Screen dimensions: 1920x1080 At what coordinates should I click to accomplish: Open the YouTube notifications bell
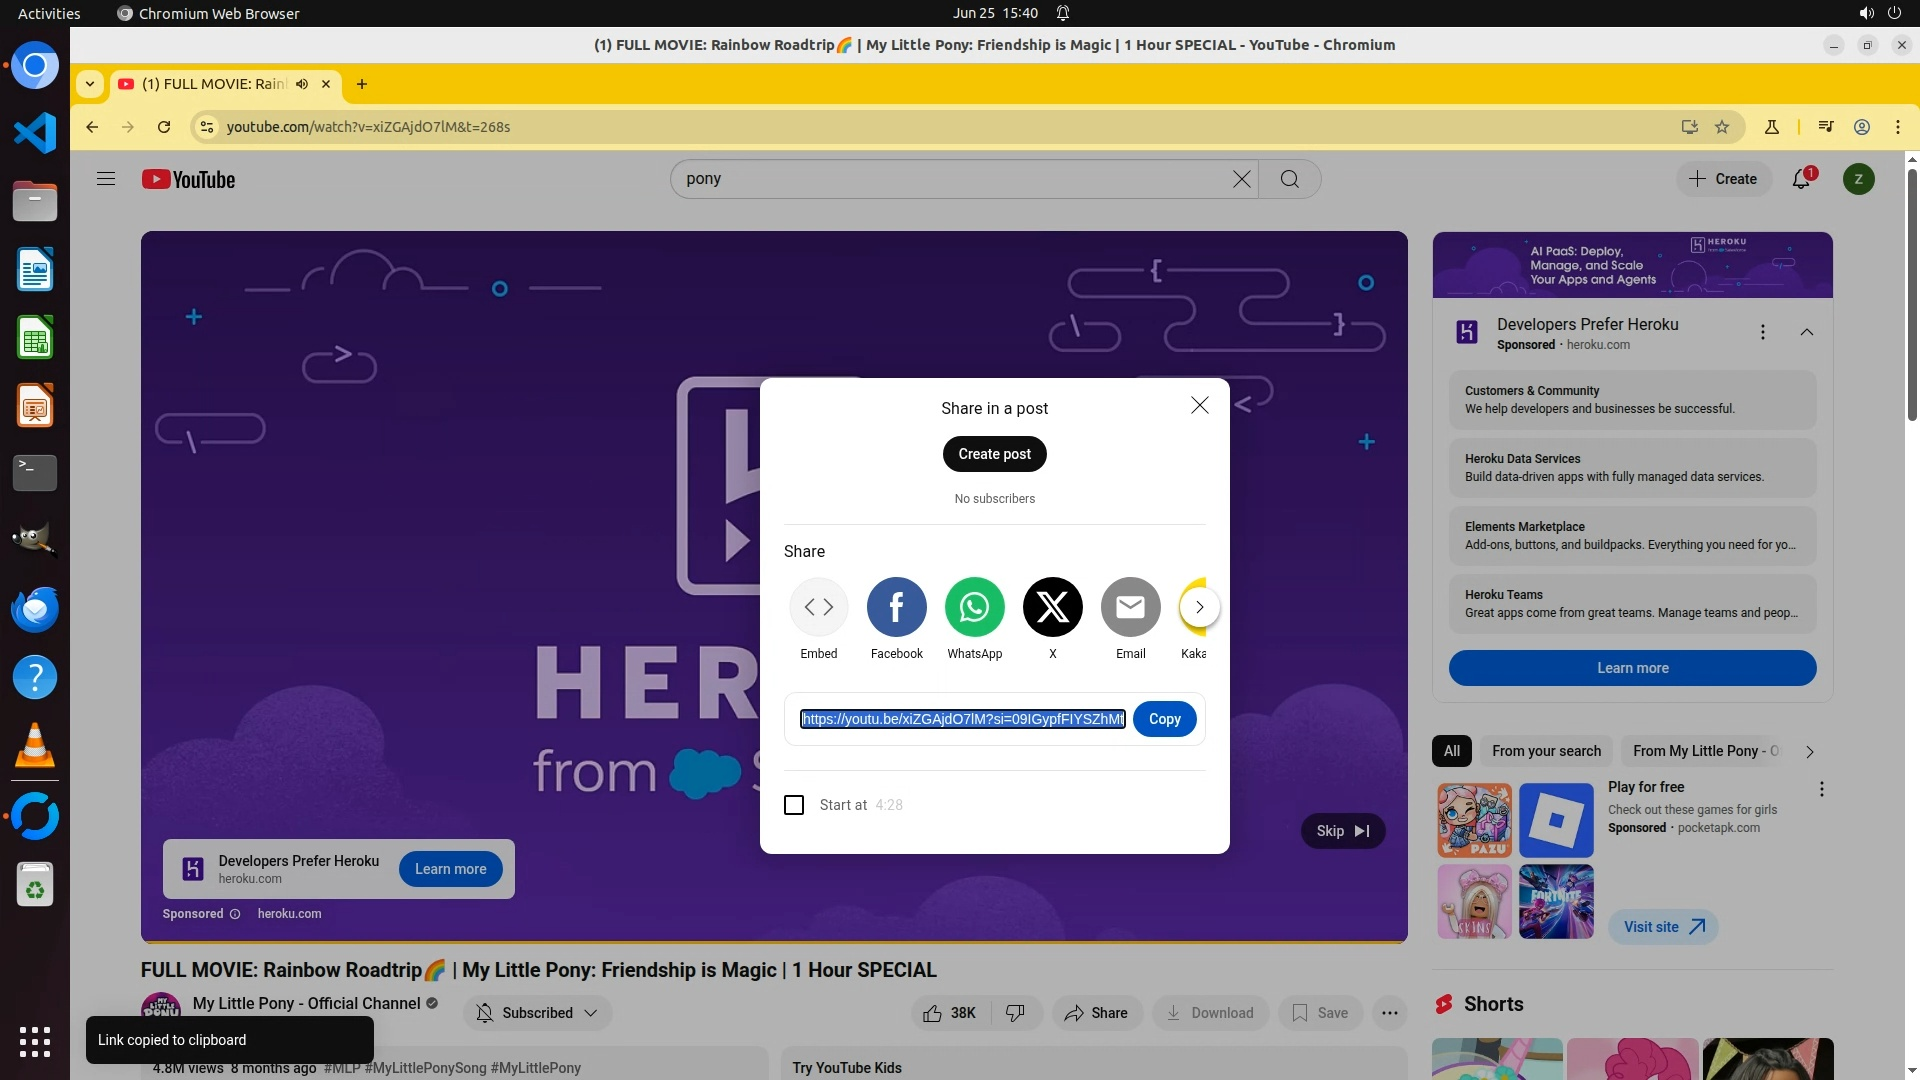coord(1801,179)
